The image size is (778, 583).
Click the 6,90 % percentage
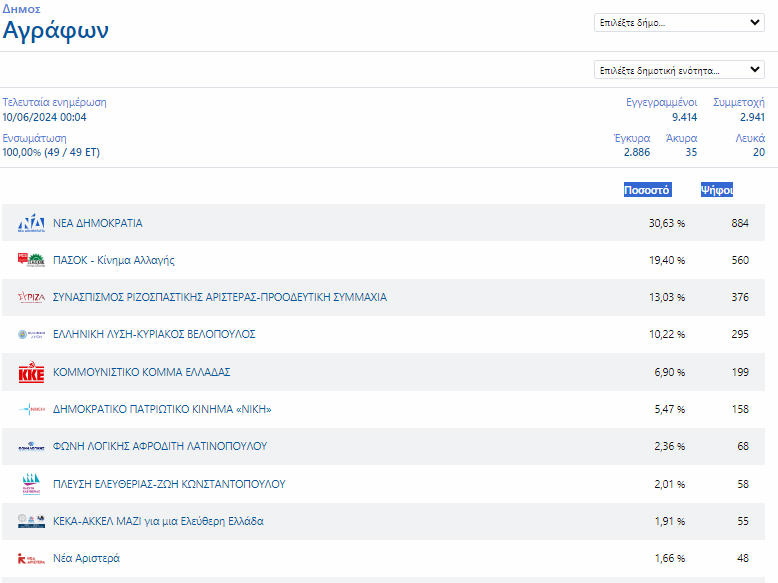tap(669, 372)
